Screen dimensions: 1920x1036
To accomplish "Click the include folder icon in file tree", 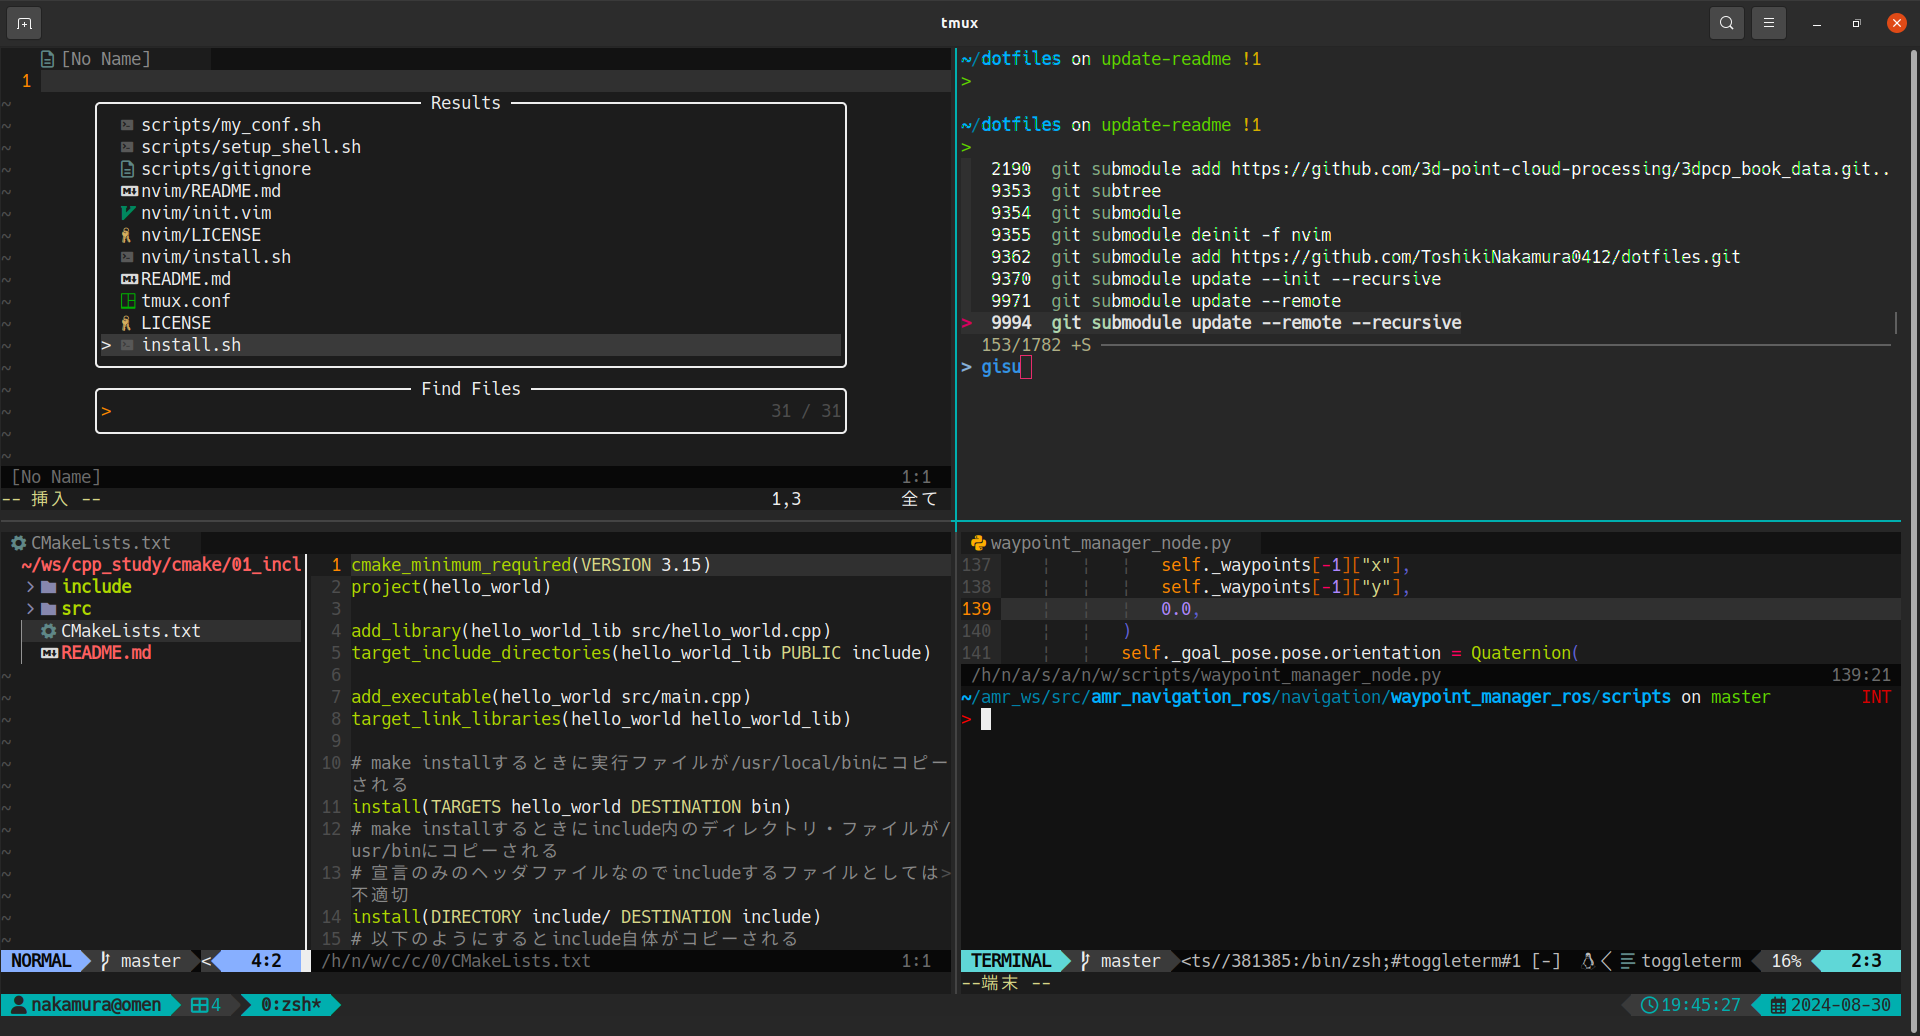I will [x=48, y=587].
